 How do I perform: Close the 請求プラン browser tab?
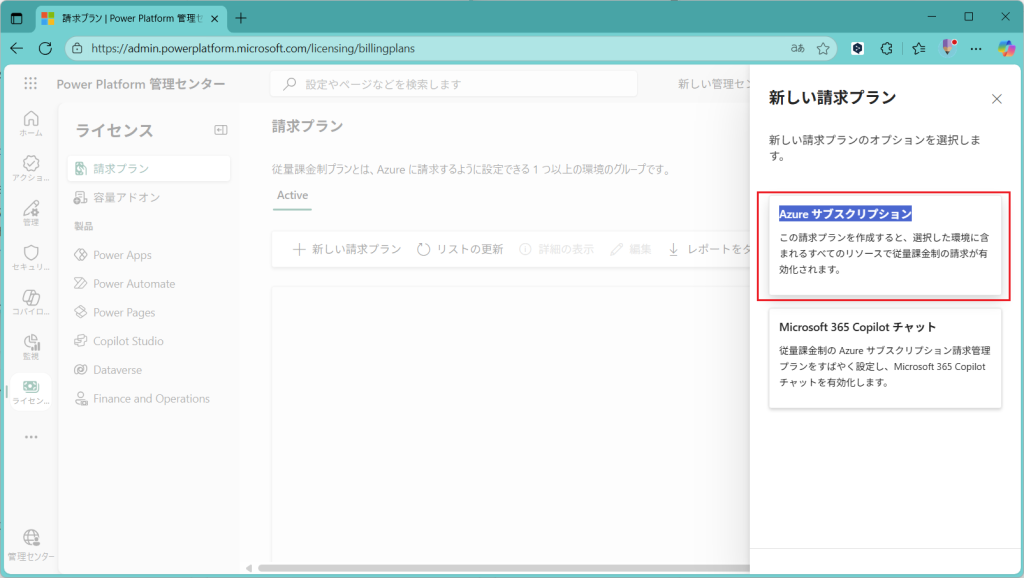[x=214, y=19]
